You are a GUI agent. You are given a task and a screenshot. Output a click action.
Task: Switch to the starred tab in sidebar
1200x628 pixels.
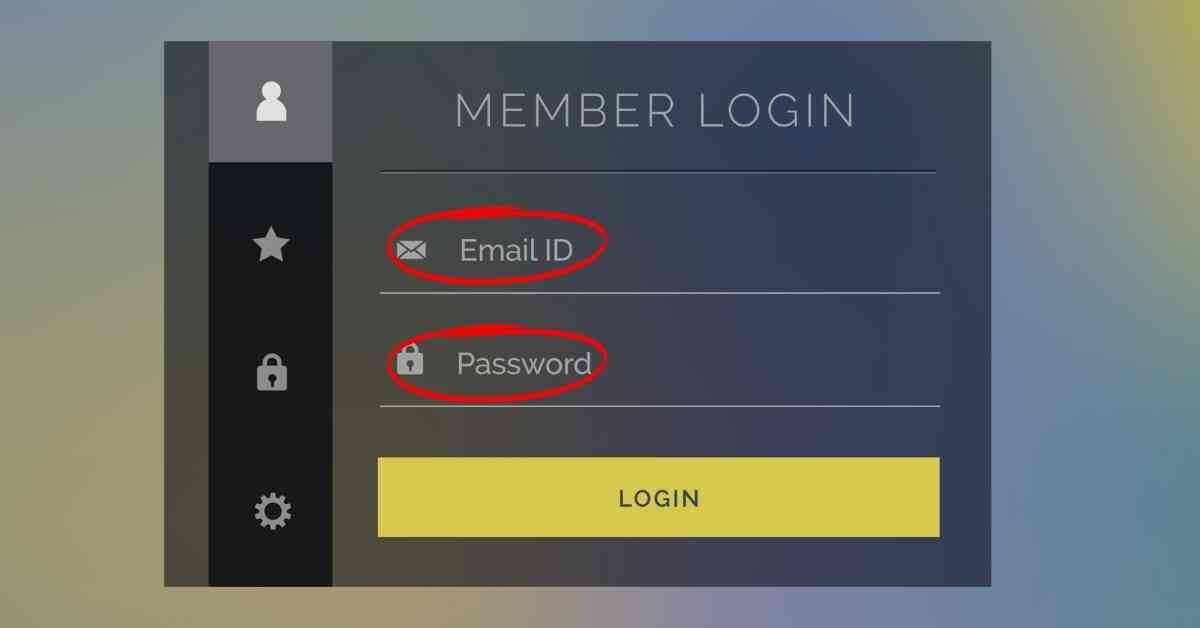[x=270, y=244]
